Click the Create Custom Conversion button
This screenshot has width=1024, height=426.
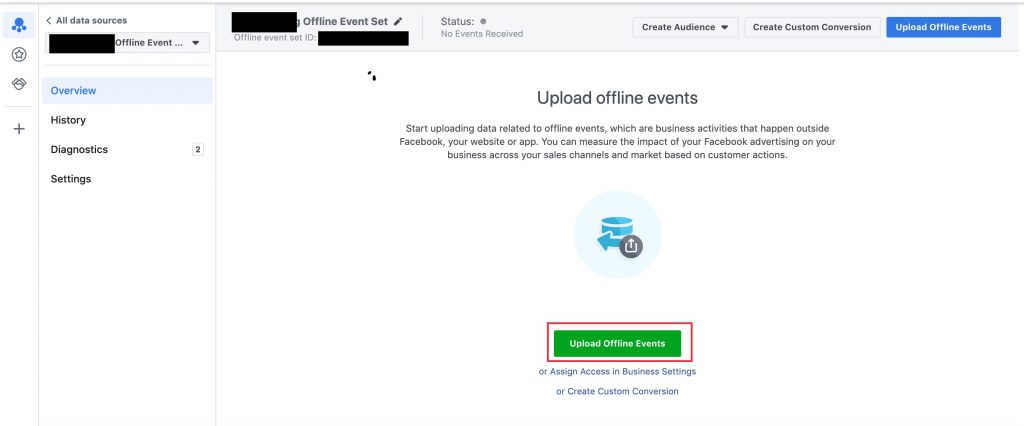[x=811, y=27]
